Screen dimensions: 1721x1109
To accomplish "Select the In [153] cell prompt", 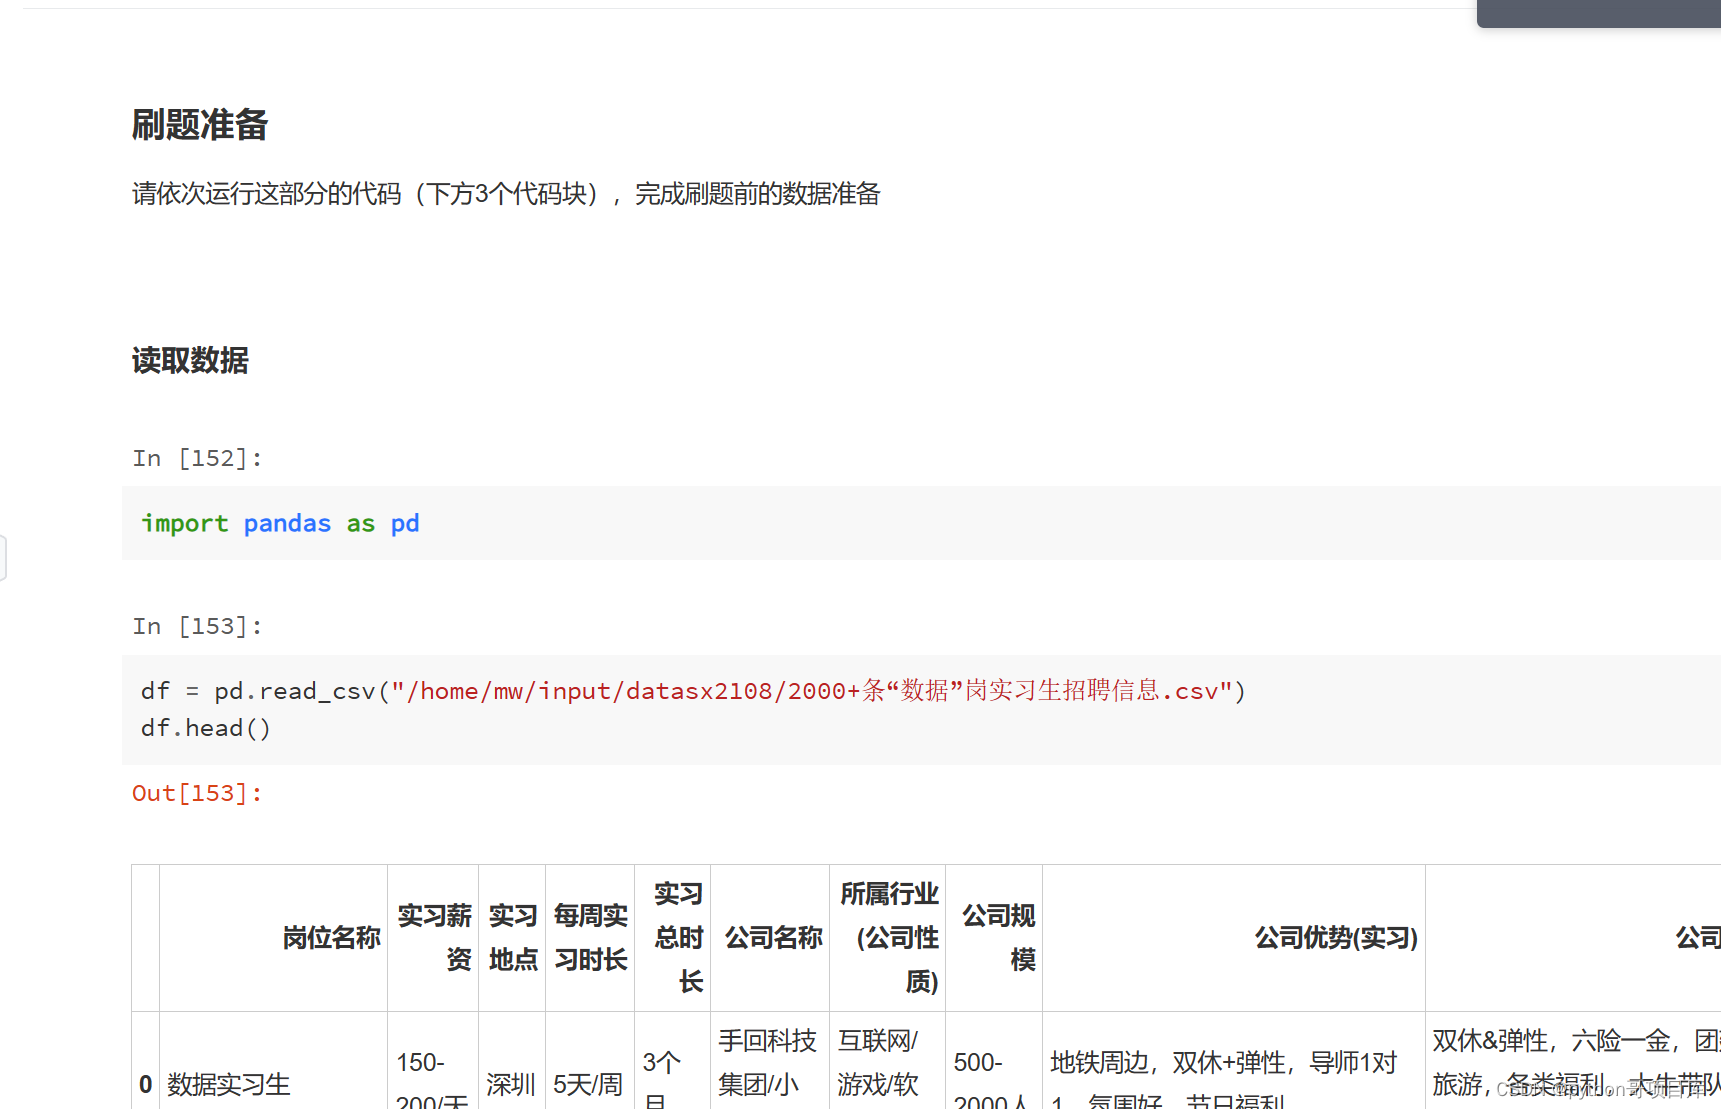I will pyautogui.click(x=197, y=625).
